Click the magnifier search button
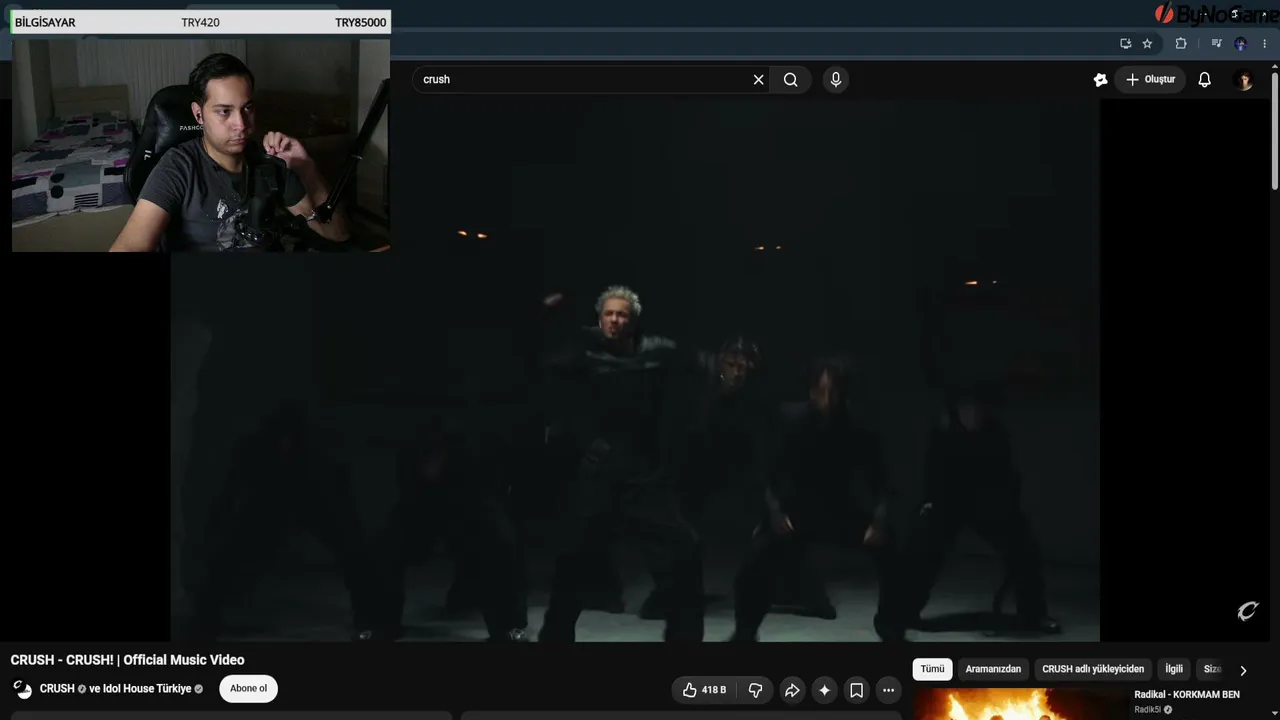 (x=791, y=80)
